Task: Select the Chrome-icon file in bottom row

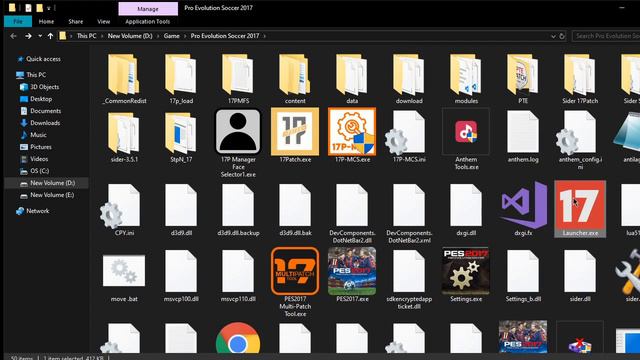Action: click(238, 338)
